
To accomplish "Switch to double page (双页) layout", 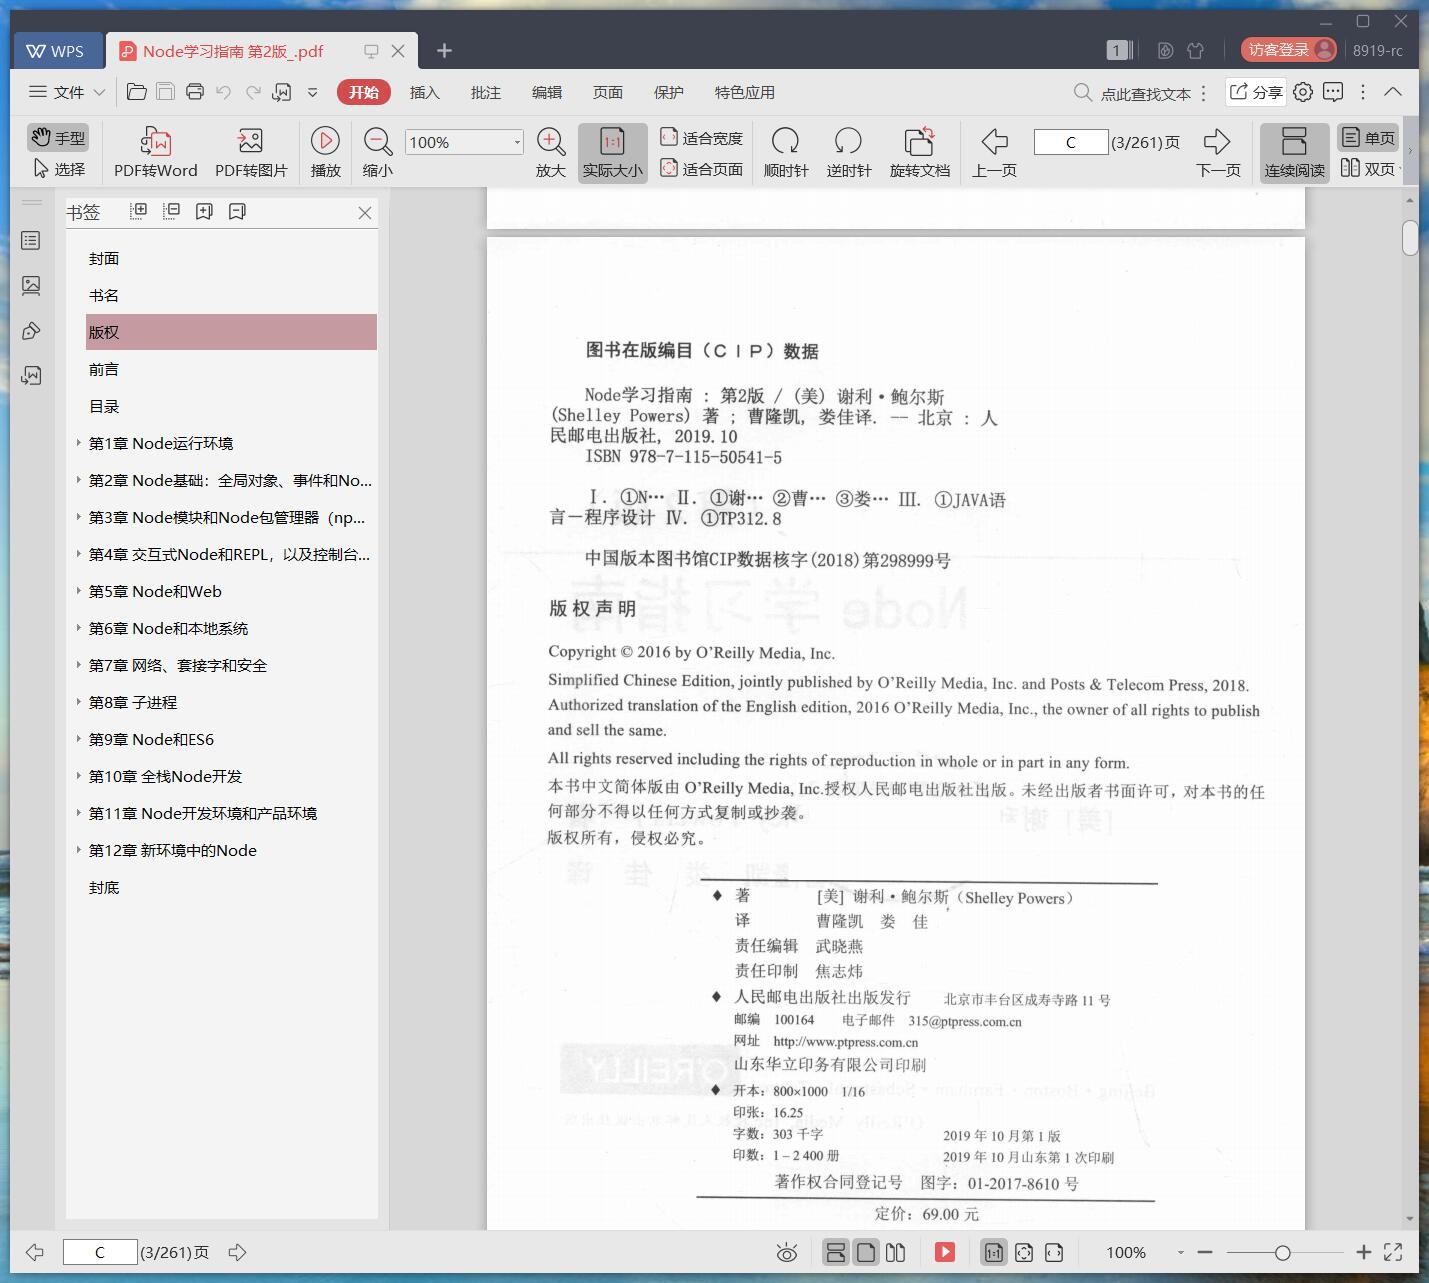I will tap(1368, 169).
